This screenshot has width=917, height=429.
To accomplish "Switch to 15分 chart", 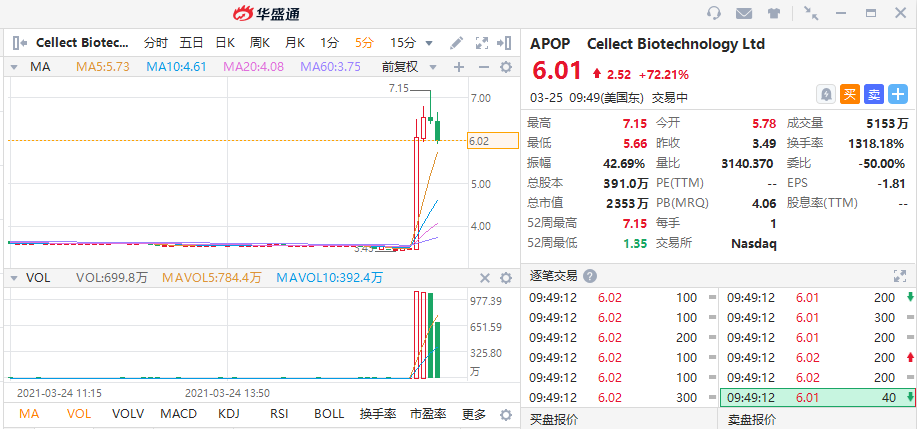I will pos(403,43).
